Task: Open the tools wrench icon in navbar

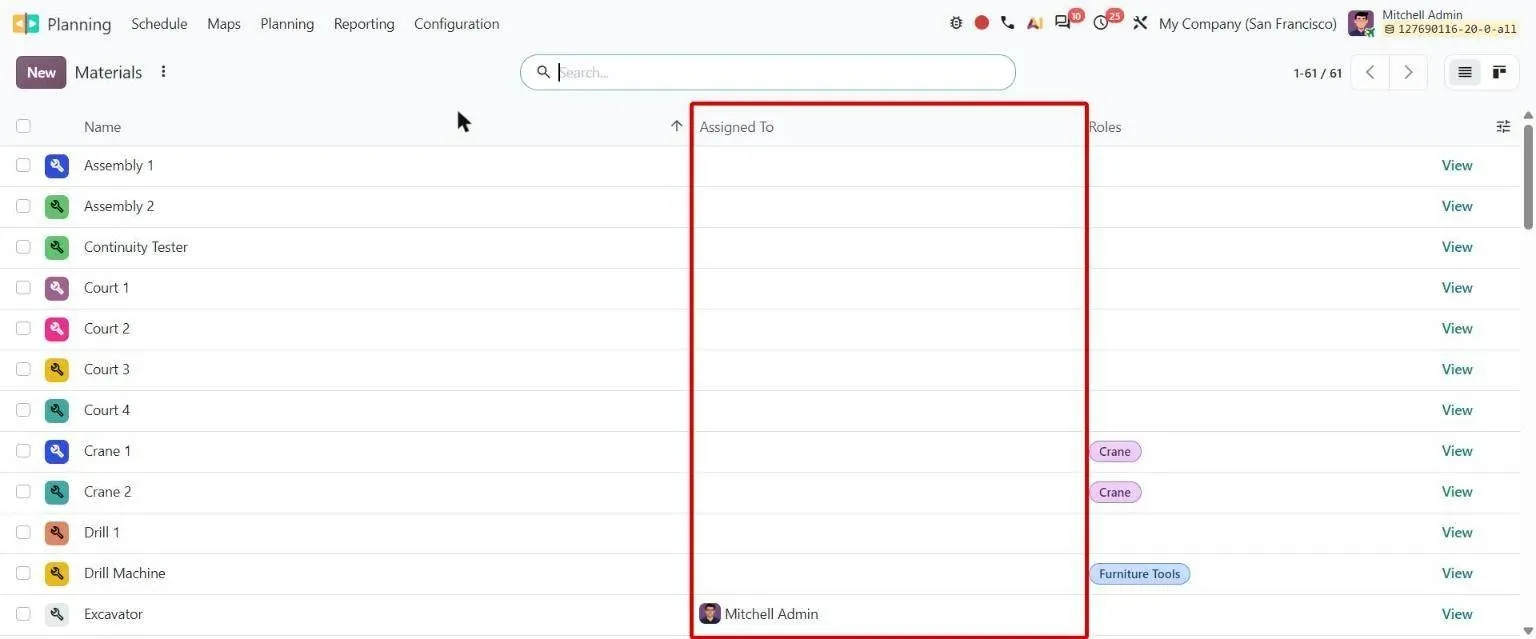Action: [x=1140, y=23]
